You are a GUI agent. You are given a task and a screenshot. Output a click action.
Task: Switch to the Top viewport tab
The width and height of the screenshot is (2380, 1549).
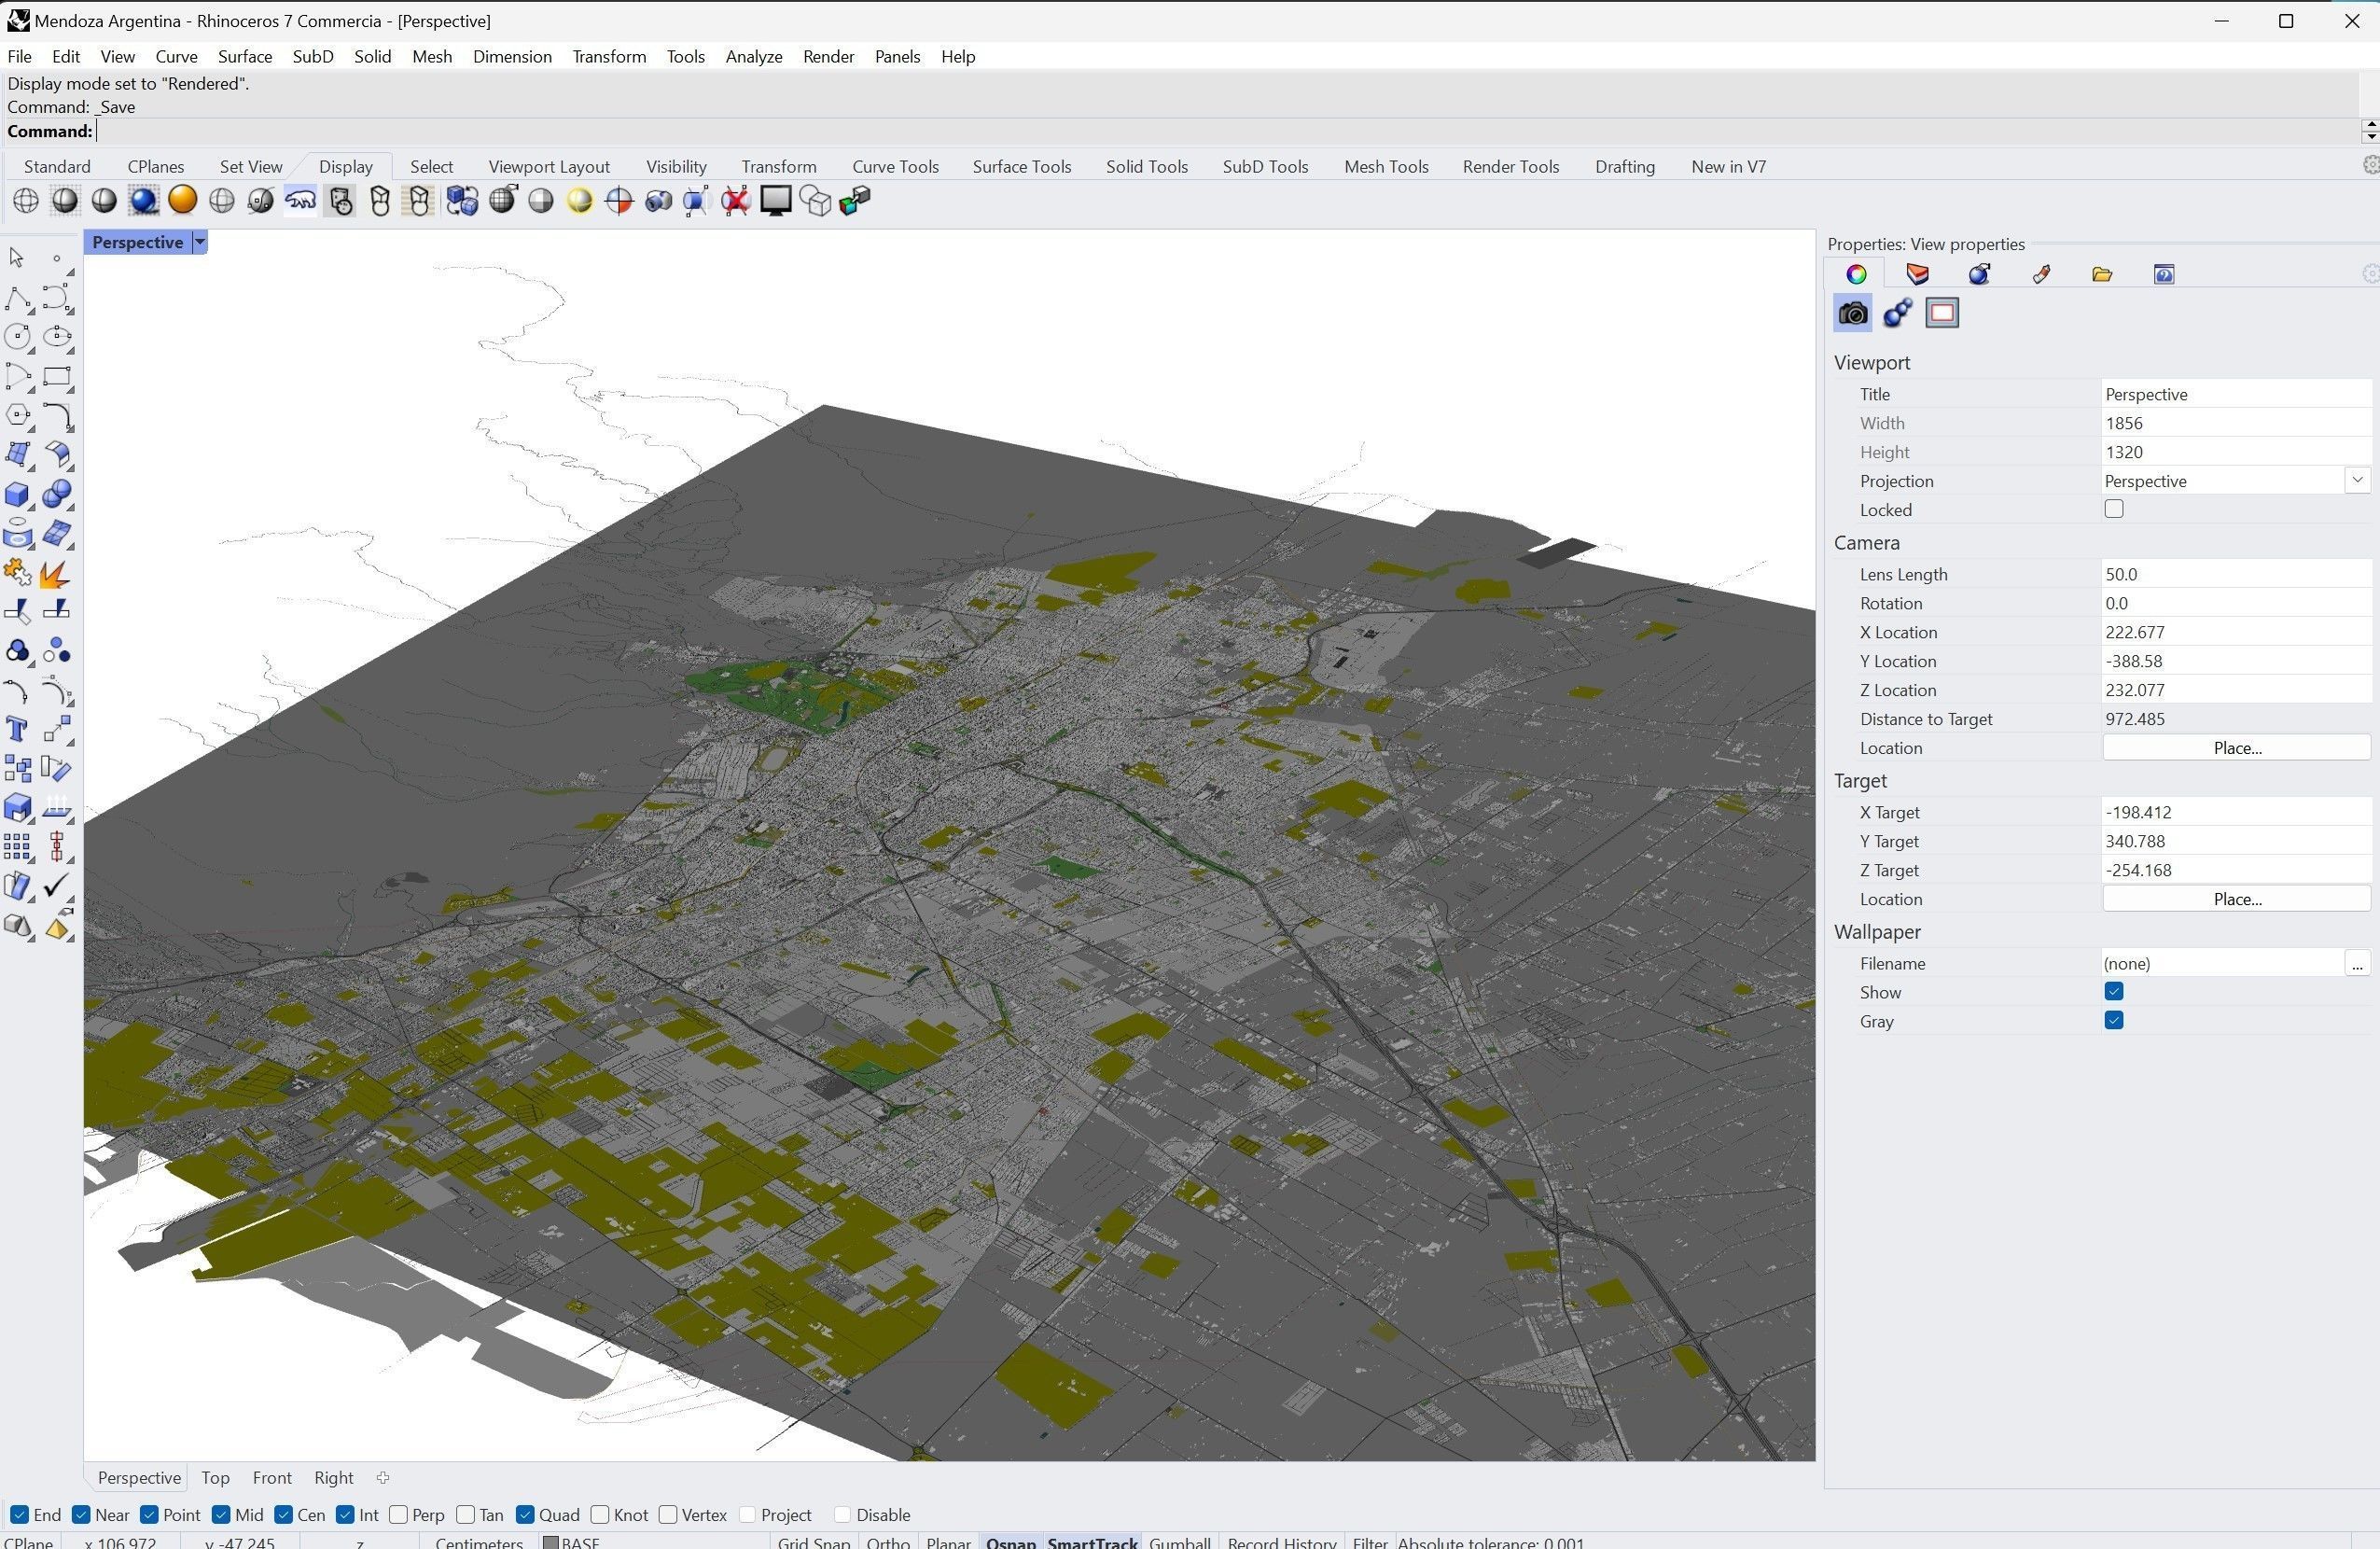coord(215,1478)
